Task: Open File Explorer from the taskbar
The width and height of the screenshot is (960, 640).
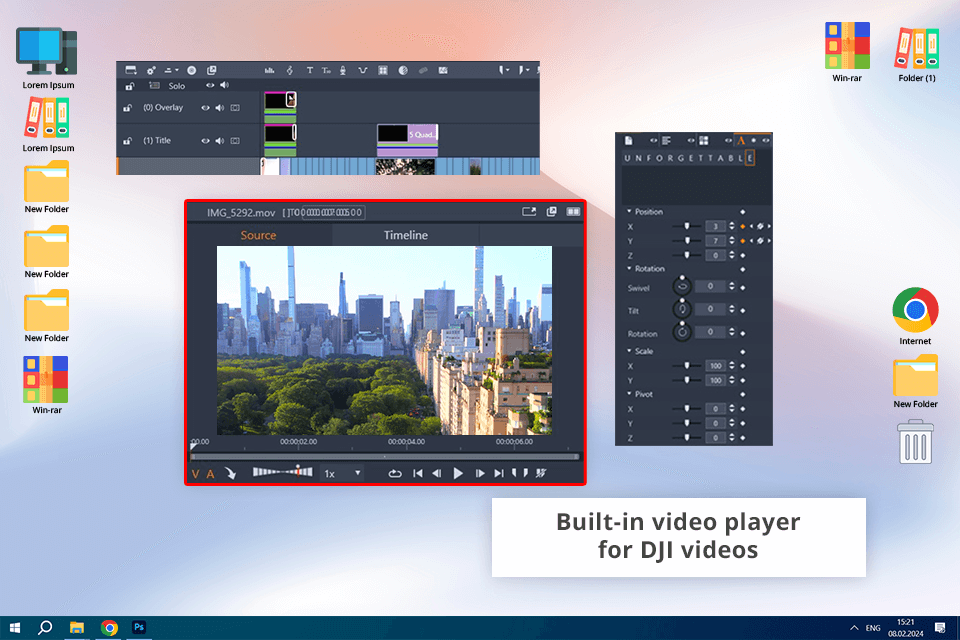Action: point(77,627)
